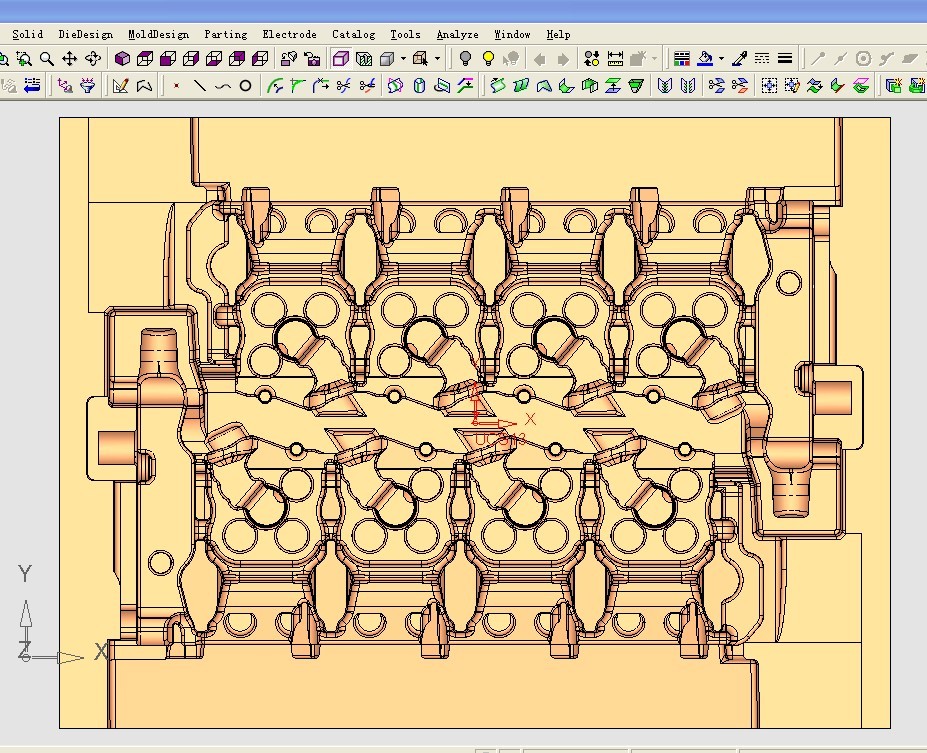Open the Analyze menu
This screenshot has width=927, height=753.
pos(458,34)
